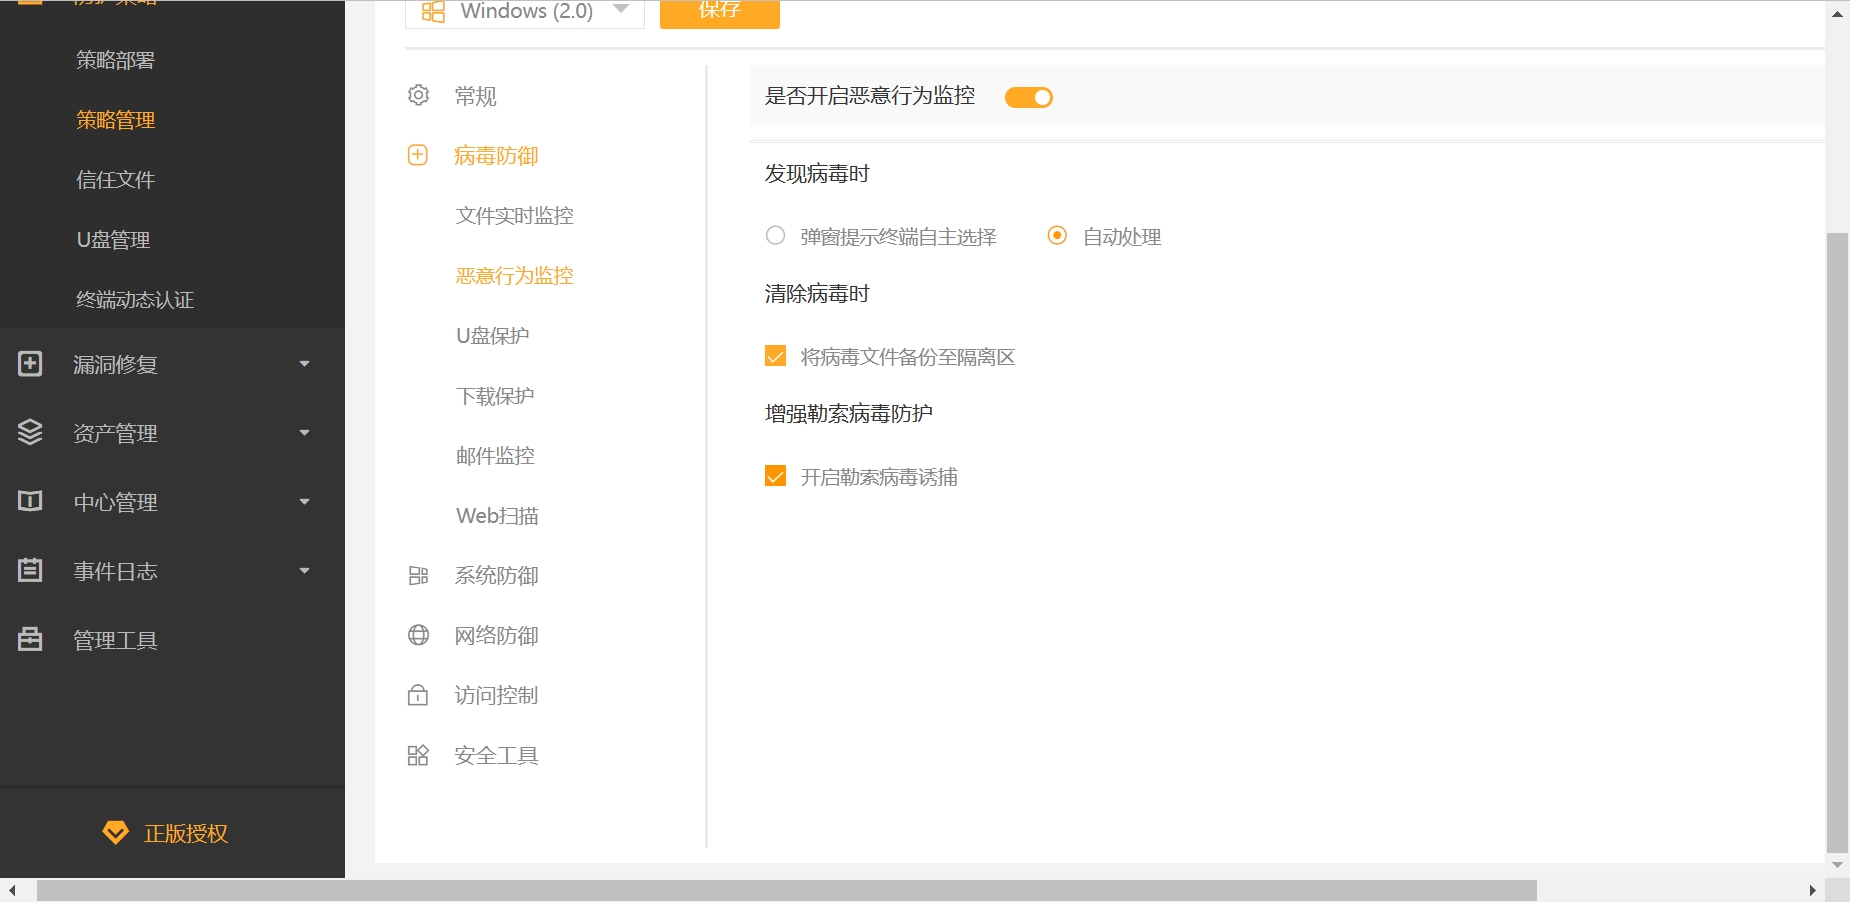
Task: Click the 访问控制 lock icon
Action: pyautogui.click(x=418, y=695)
